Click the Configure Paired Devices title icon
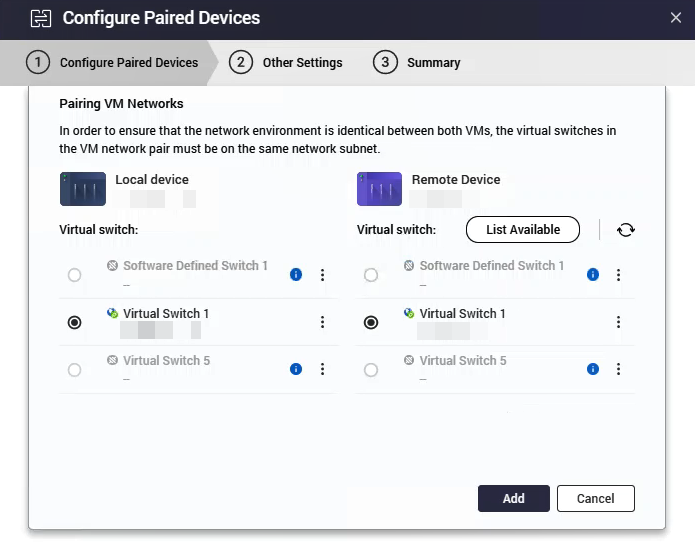Screen dimensions: 695x544 tap(40, 18)
